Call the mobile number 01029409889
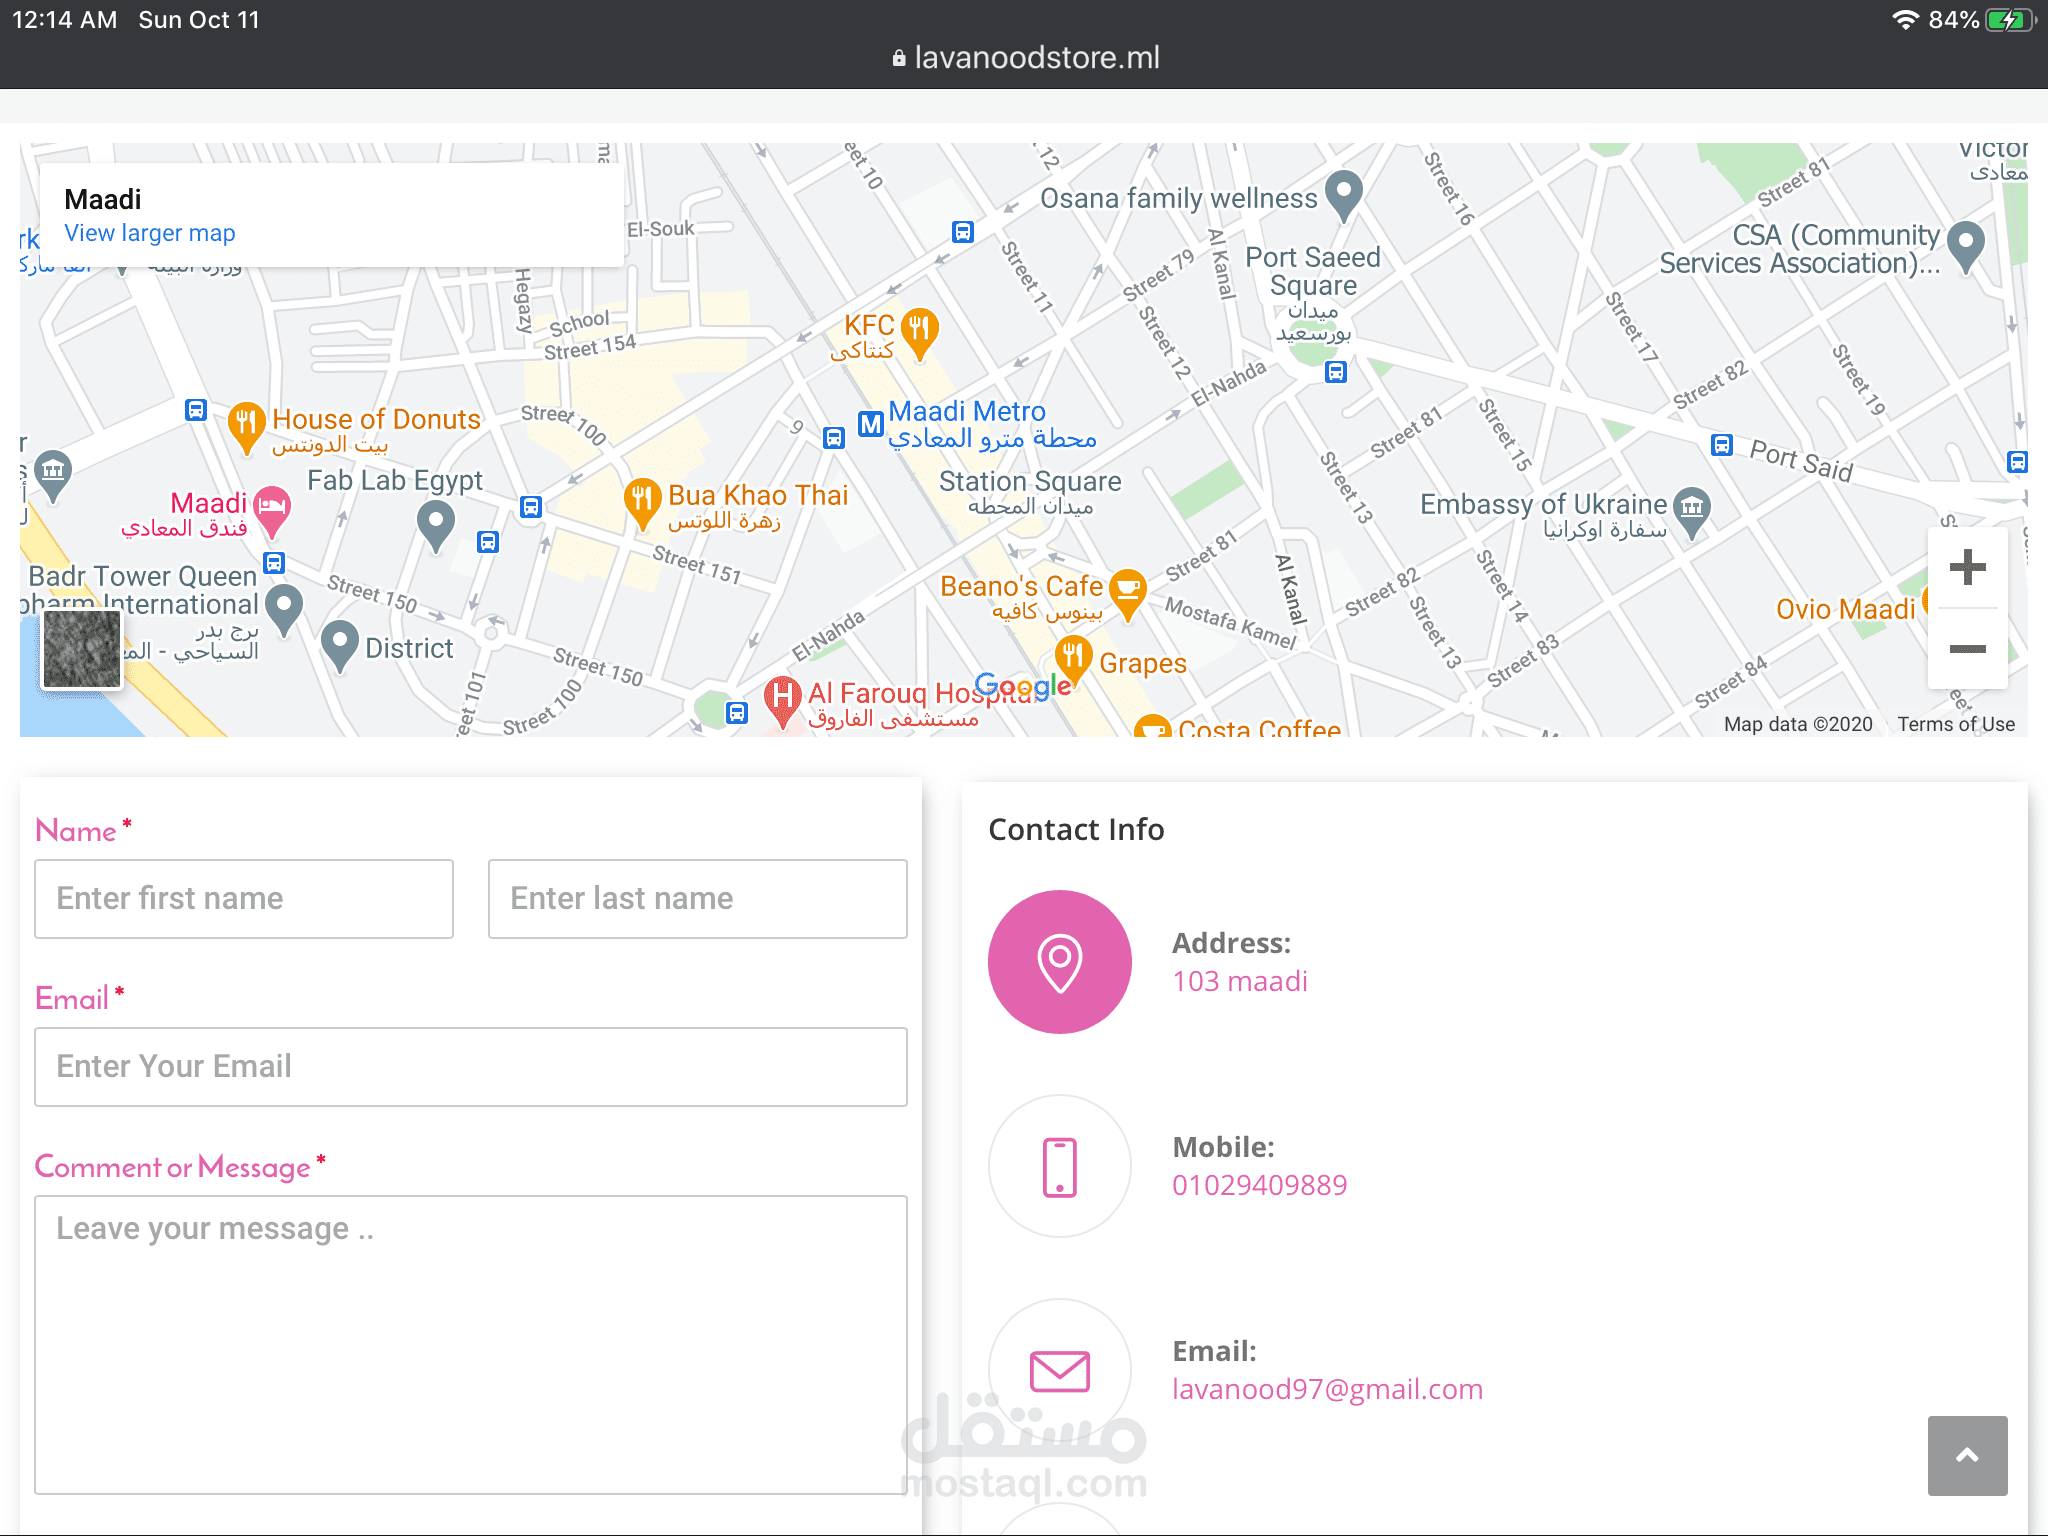This screenshot has height=1536, width=2048. 1259,1185
